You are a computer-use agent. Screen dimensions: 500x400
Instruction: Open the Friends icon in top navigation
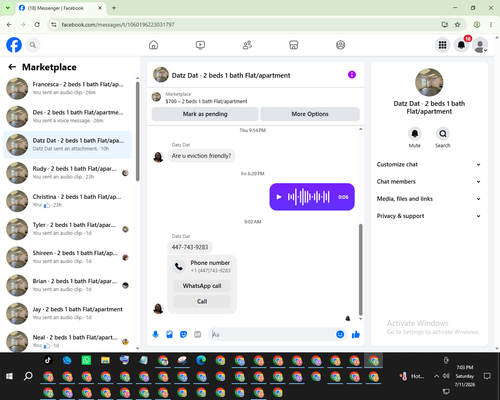[x=247, y=45]
